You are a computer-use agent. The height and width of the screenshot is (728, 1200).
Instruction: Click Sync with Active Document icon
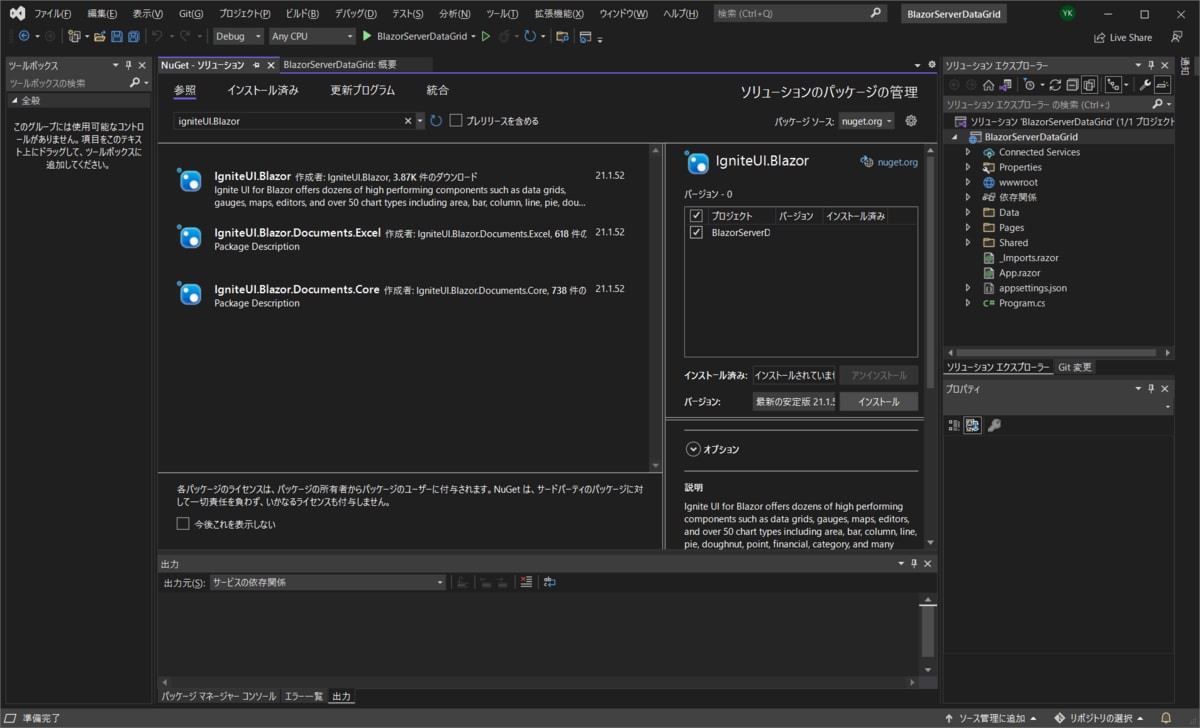tap(1055, 85)
